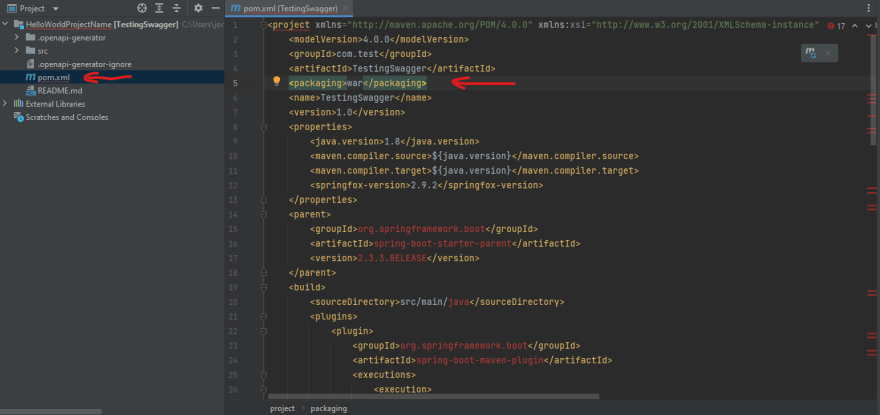Screen dimensions: 880x415
Task: Collapse the HelloWorldProjectName root node
Action: point(6,25)
